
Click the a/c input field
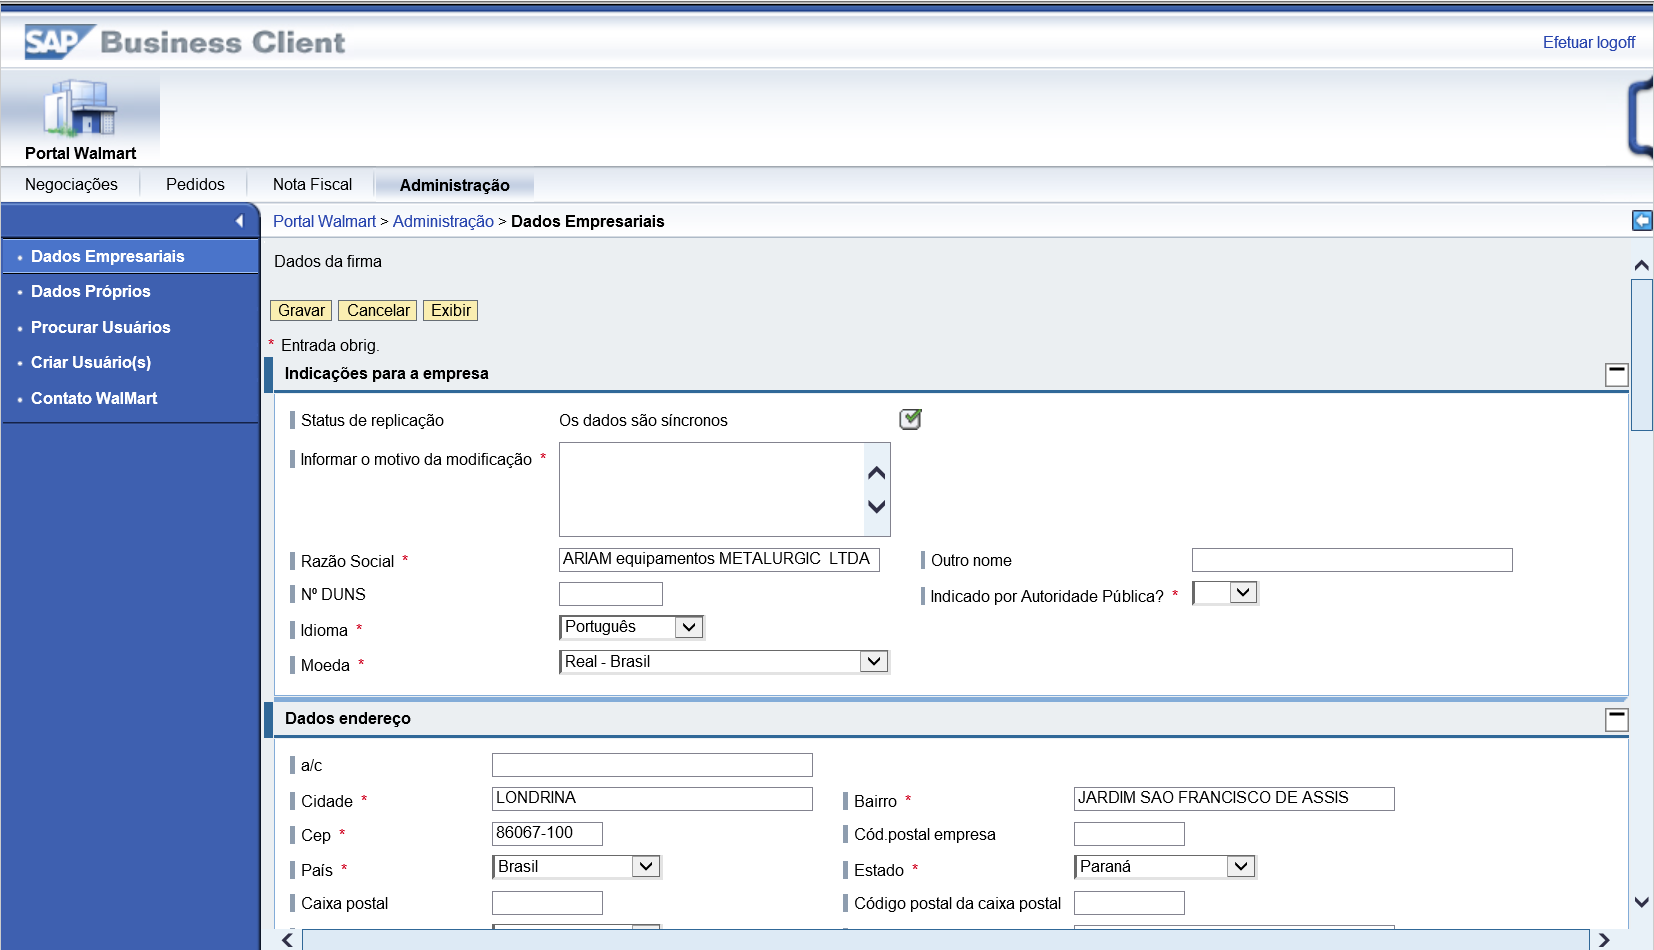click(x=652, y=765)
